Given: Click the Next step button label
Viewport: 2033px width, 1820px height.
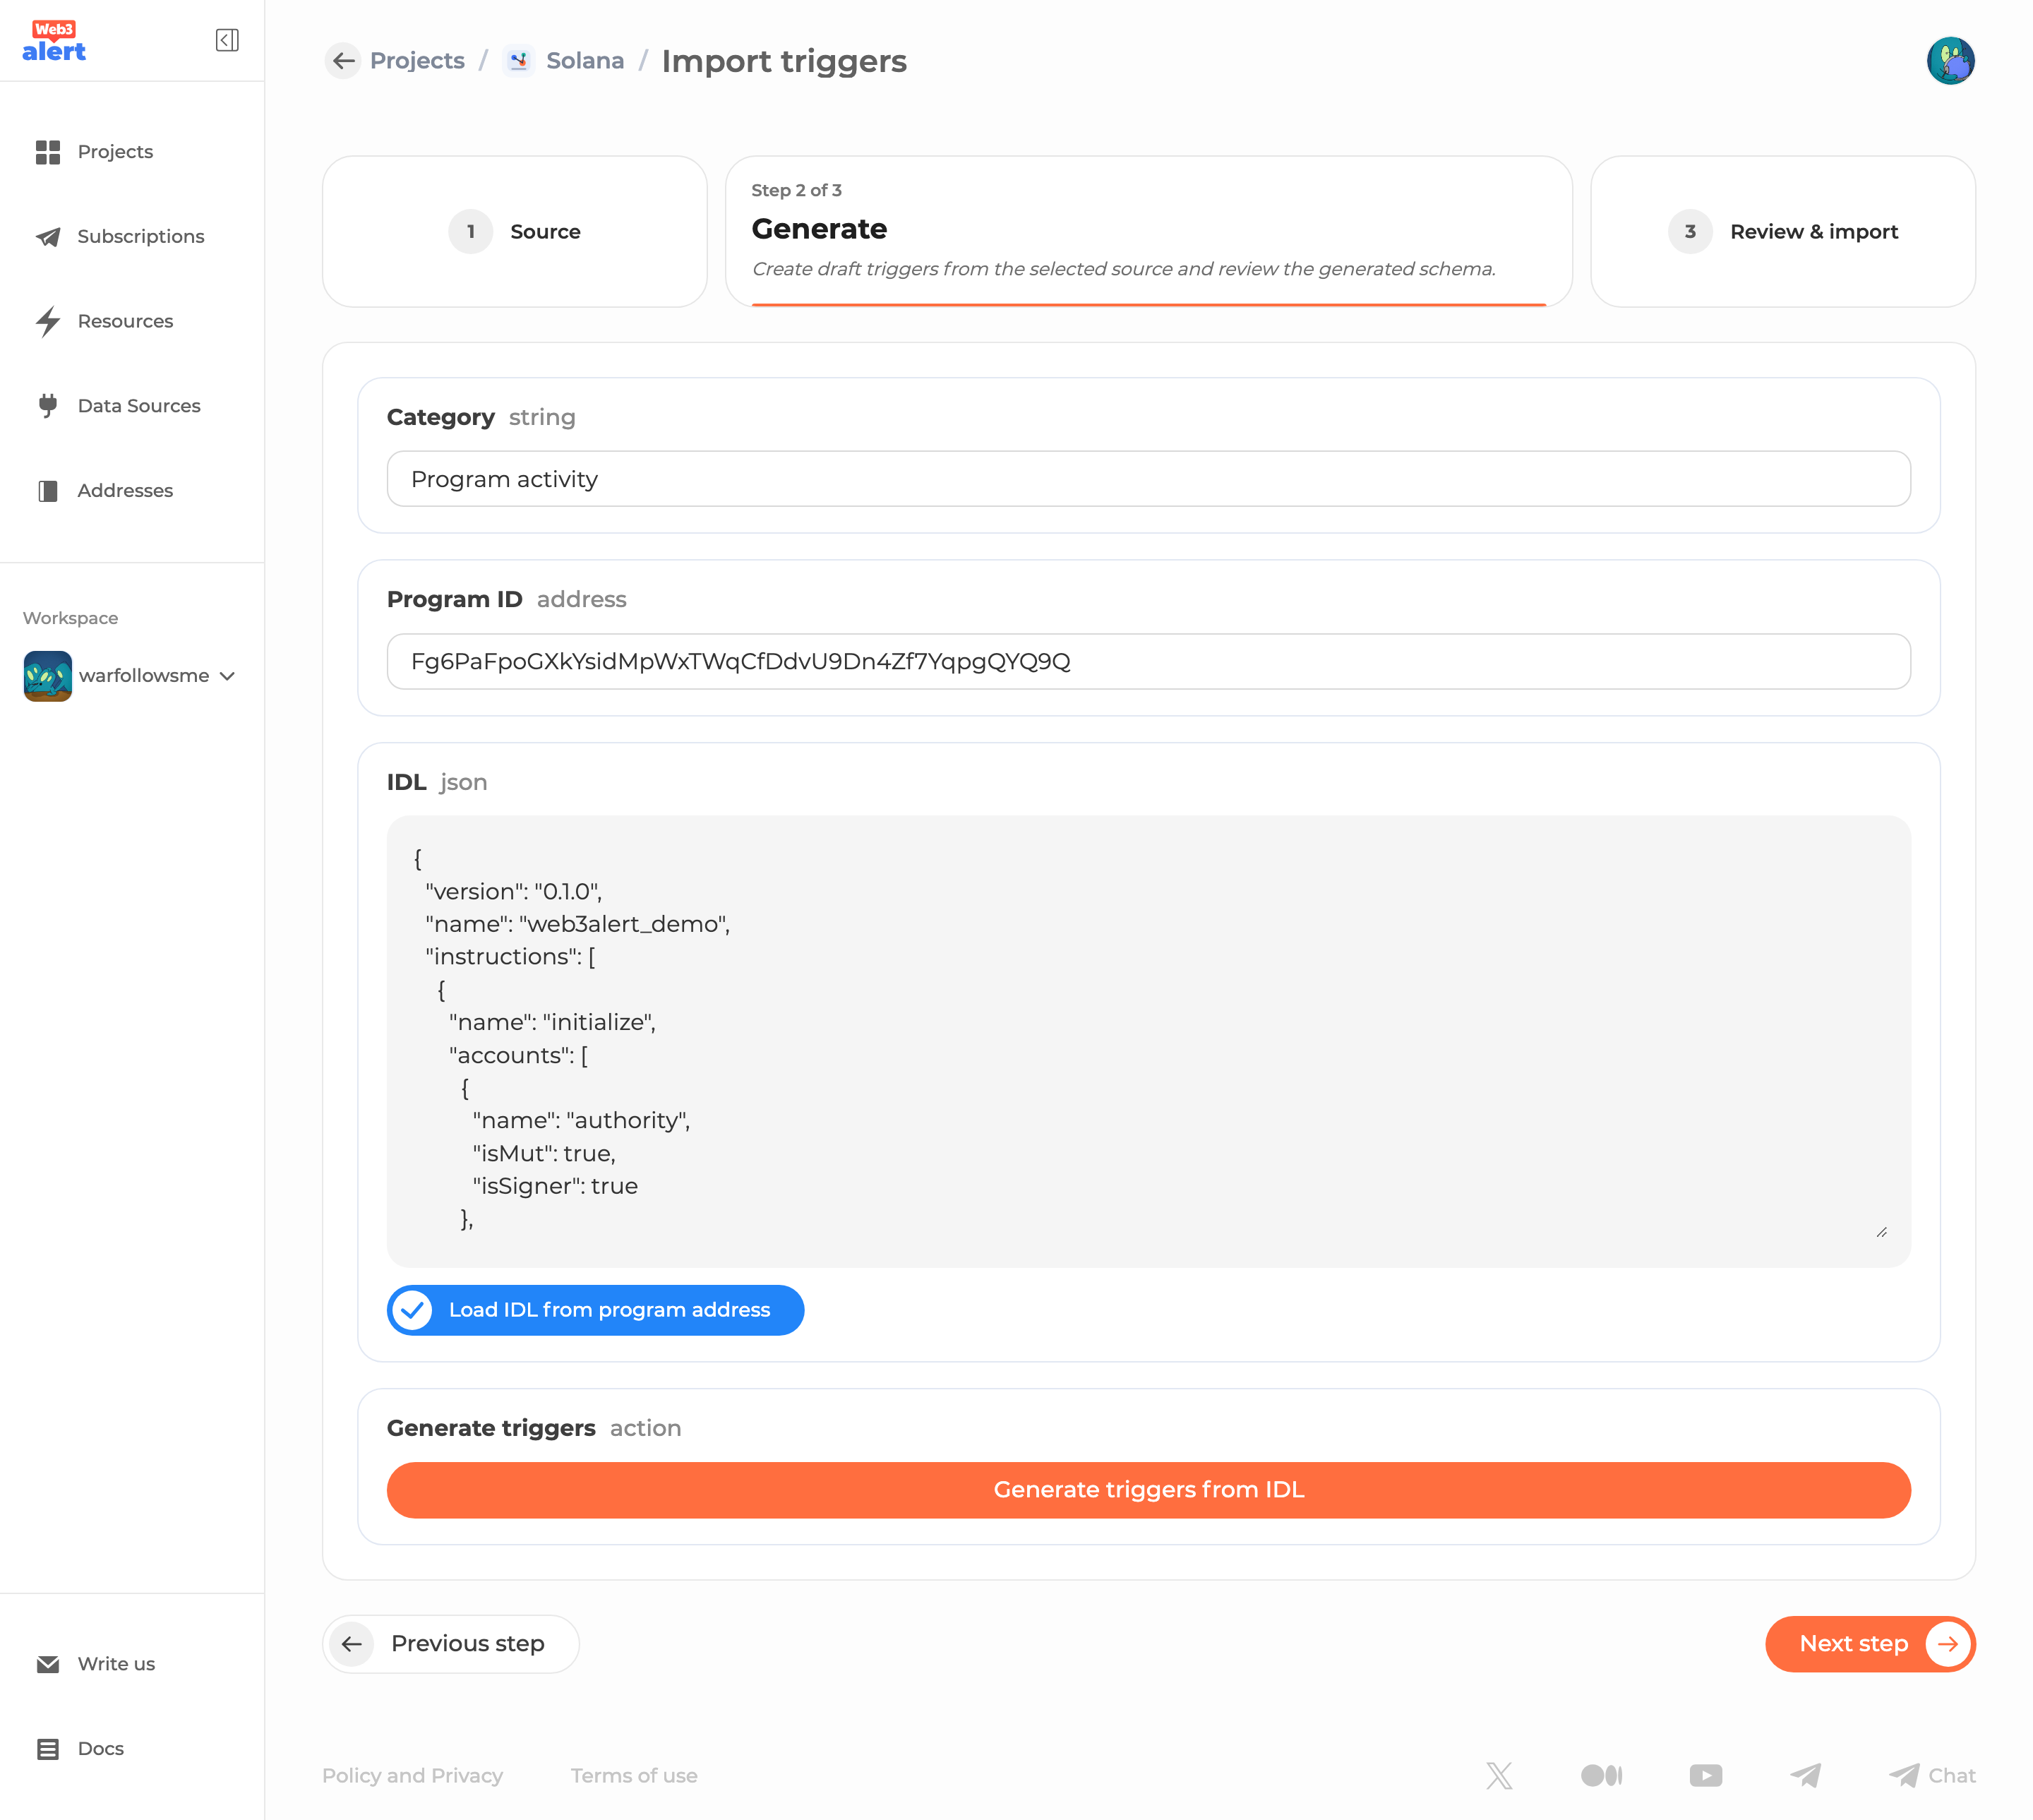Looking at the screenshot, I should tap(1853, 1645).
